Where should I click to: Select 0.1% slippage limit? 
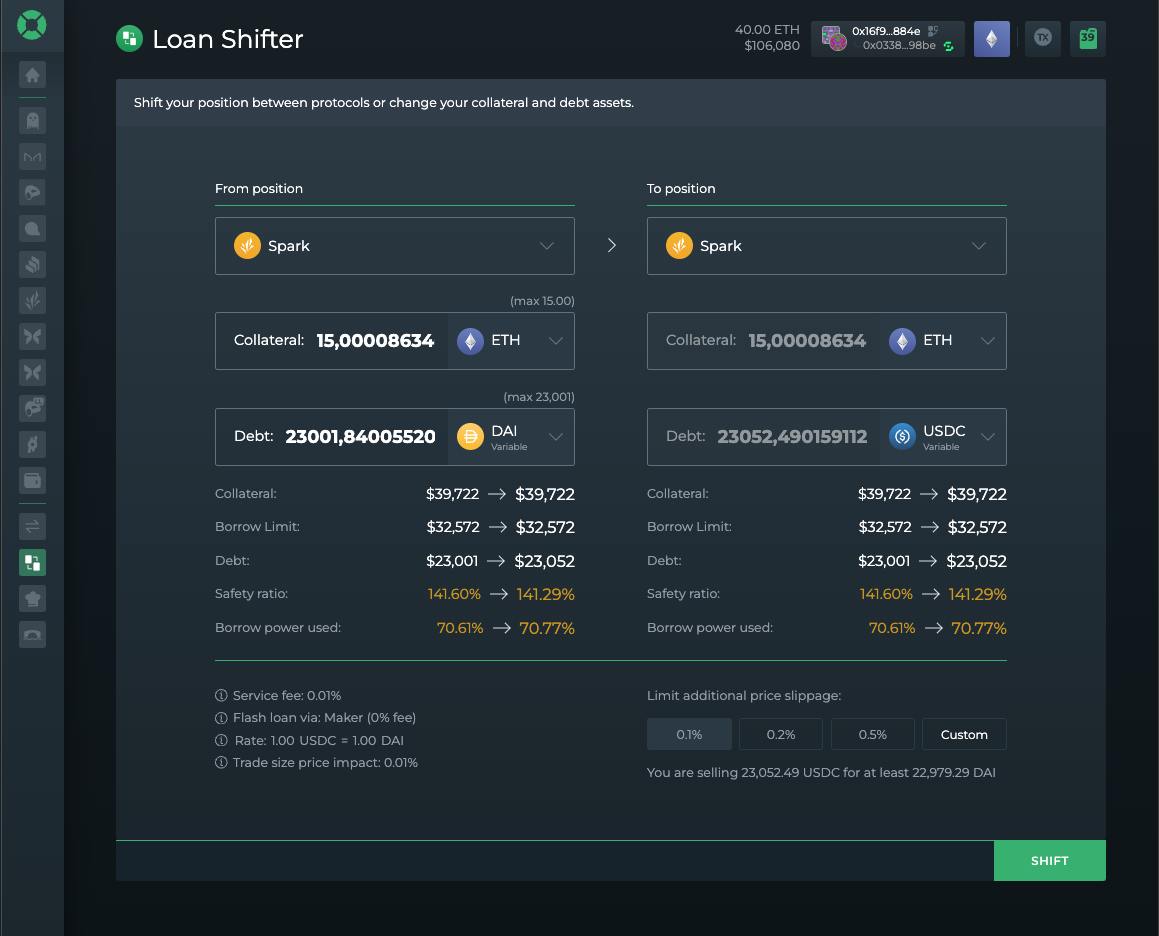[689, 734]
